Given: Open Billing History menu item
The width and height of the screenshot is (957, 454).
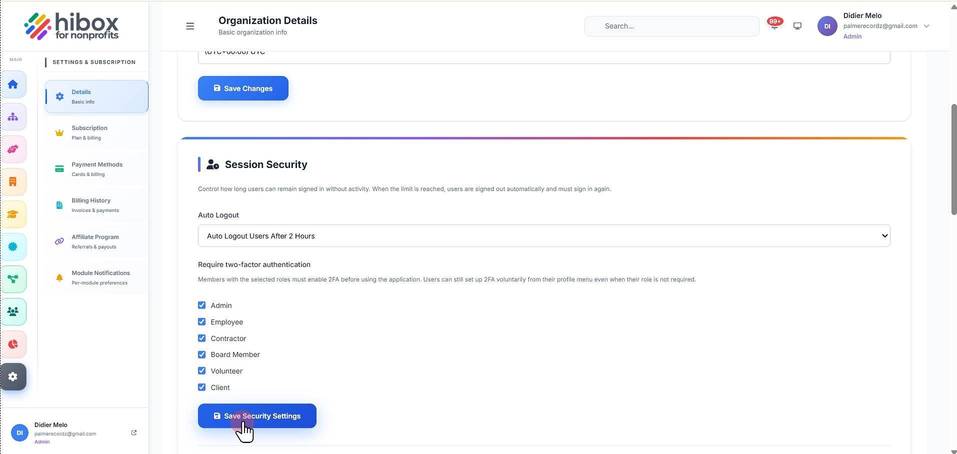Looking at the screenshot, I should coord(96,205).
